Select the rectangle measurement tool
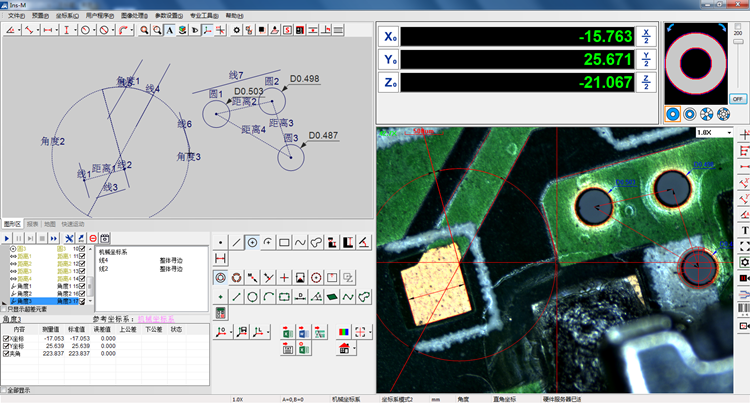The width and height of the screenshot is (750, 403). click(284, 242)
